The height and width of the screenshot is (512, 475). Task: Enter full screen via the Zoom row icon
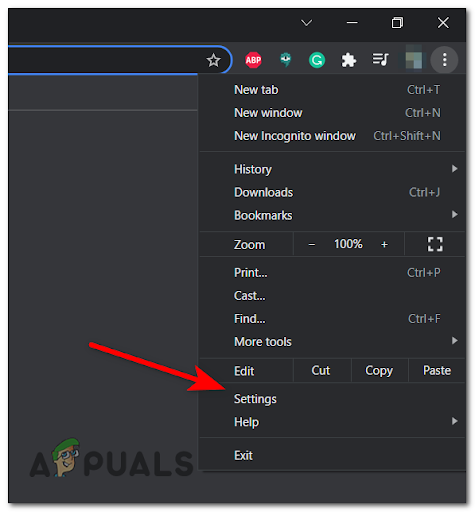[435, 244]
